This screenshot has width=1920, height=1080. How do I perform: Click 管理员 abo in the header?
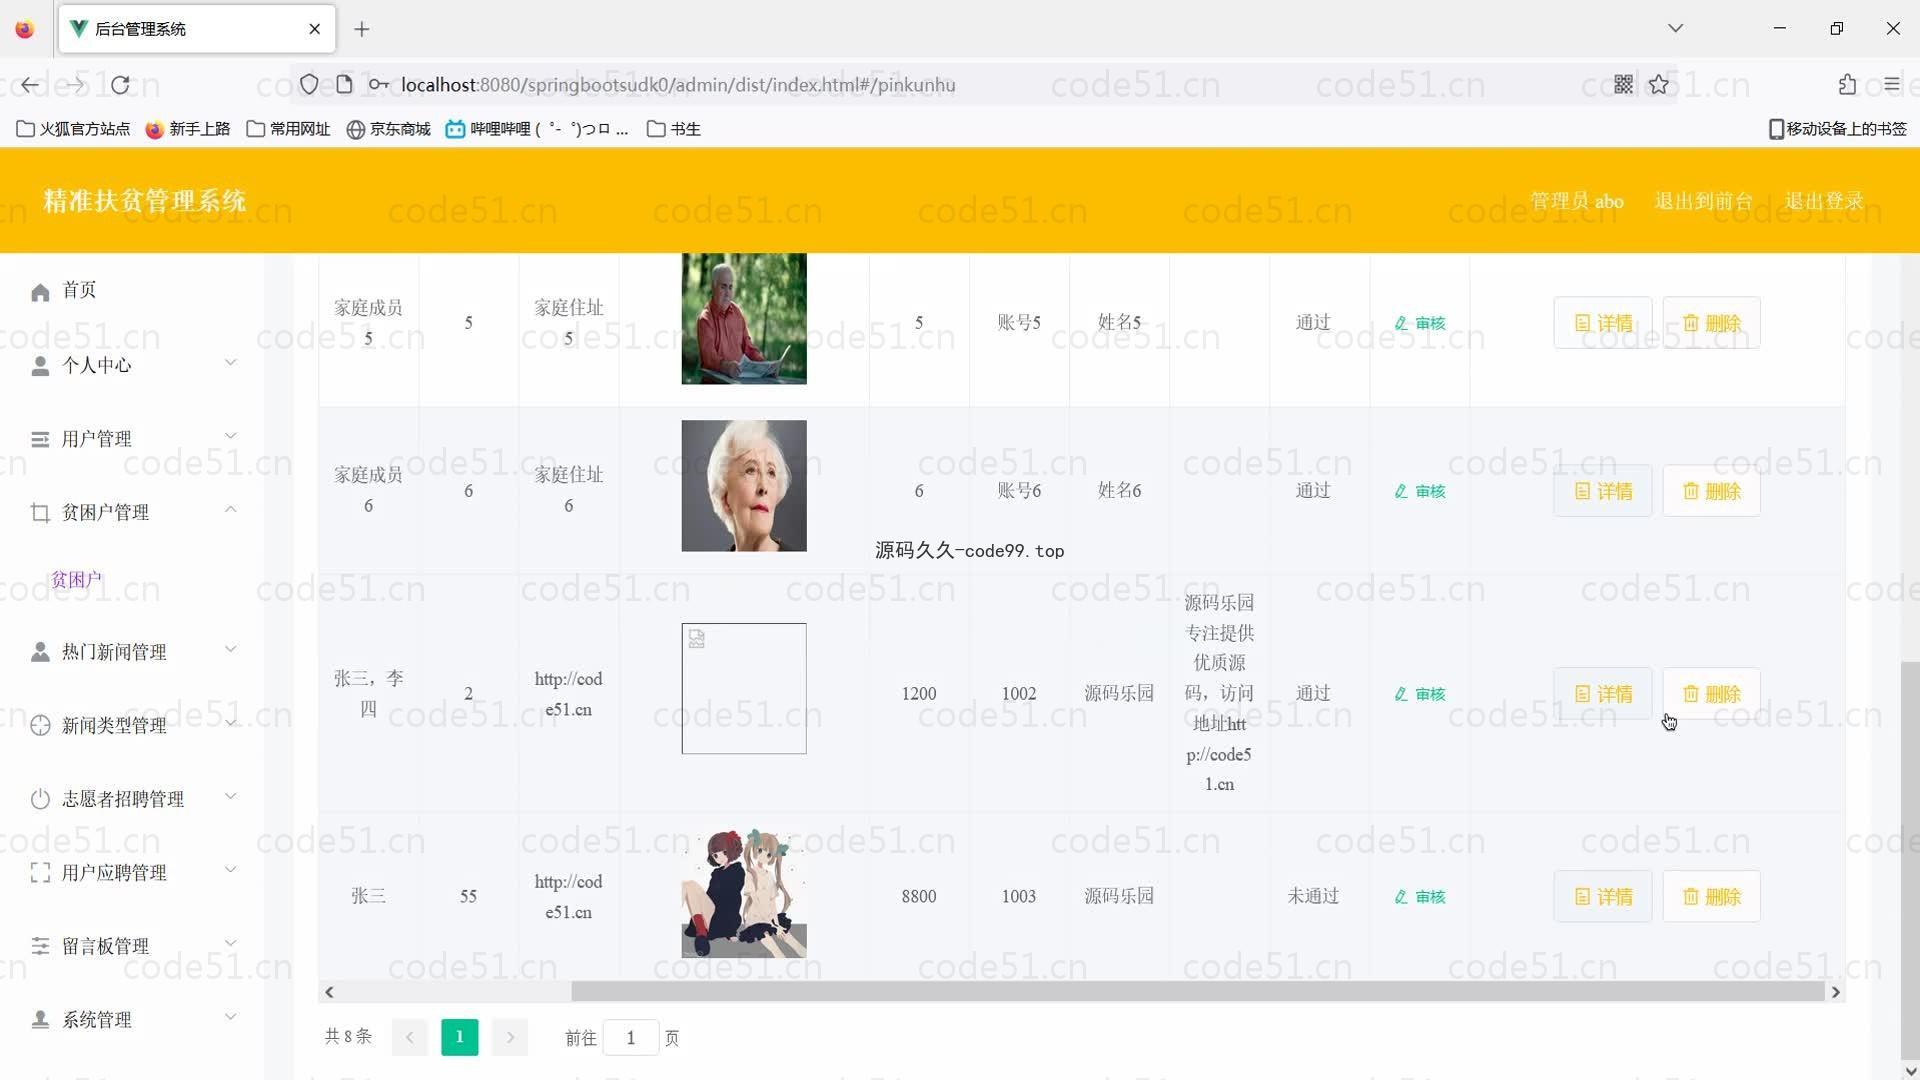[1577, 201]
